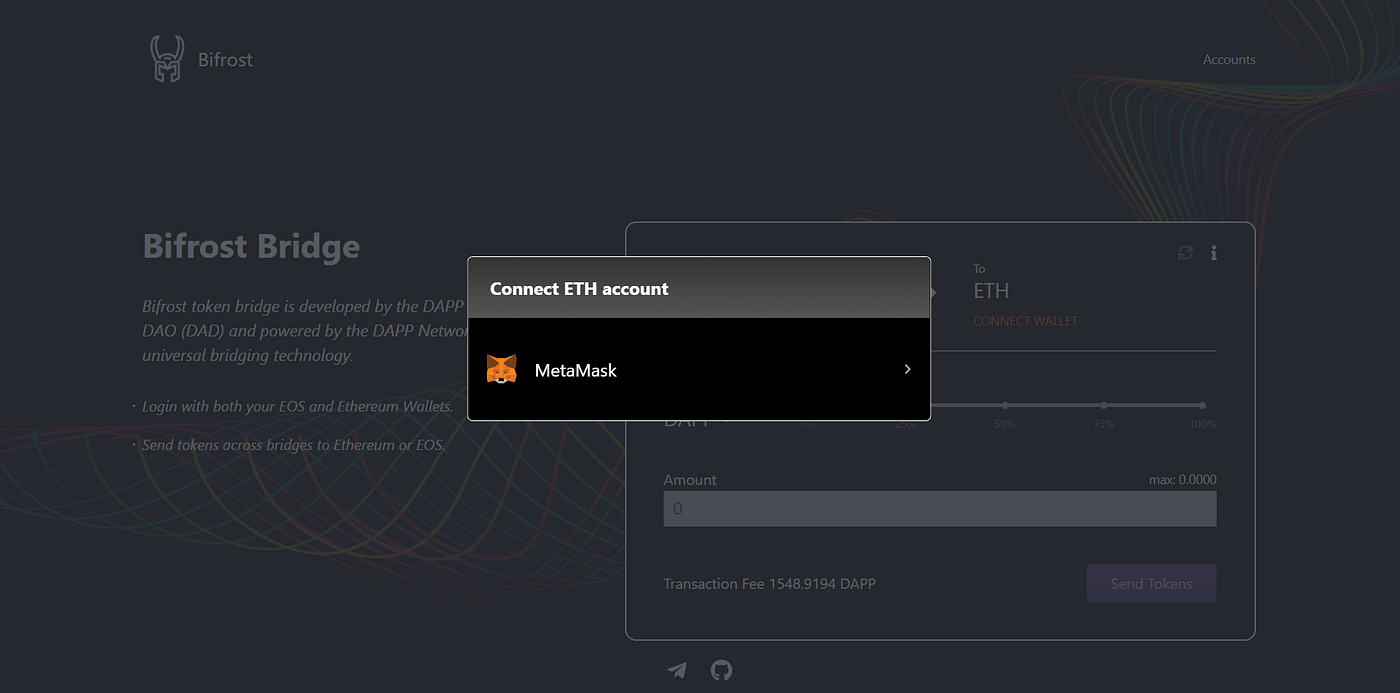Screen dimensions: 1400x693
Task: Click the red CONNECT WALLET link
Action: (1025, 321)
